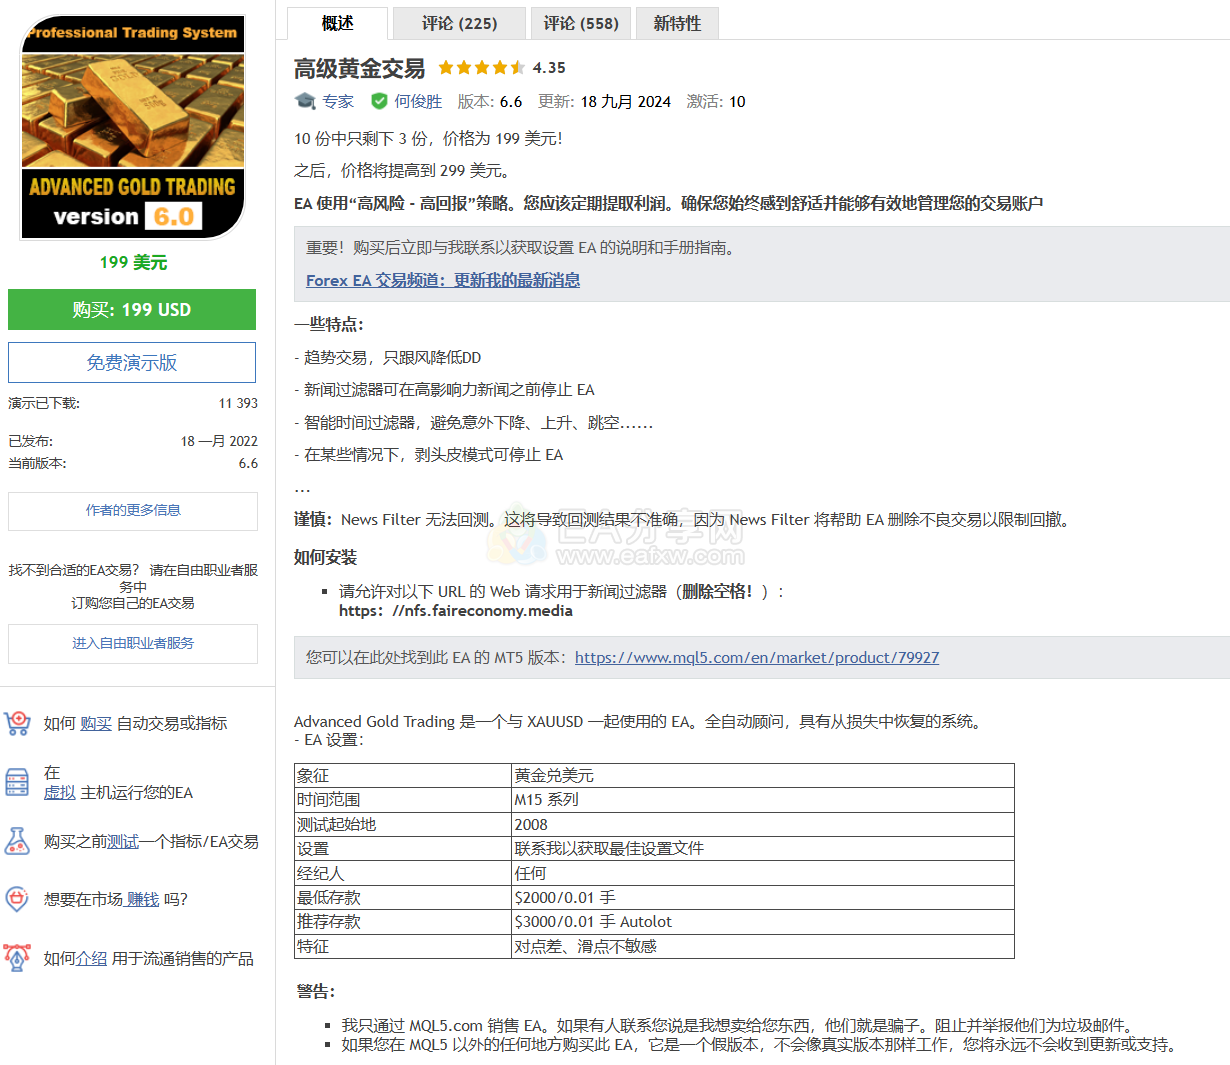Click the 测试起始地 table row label

[403, 825]
